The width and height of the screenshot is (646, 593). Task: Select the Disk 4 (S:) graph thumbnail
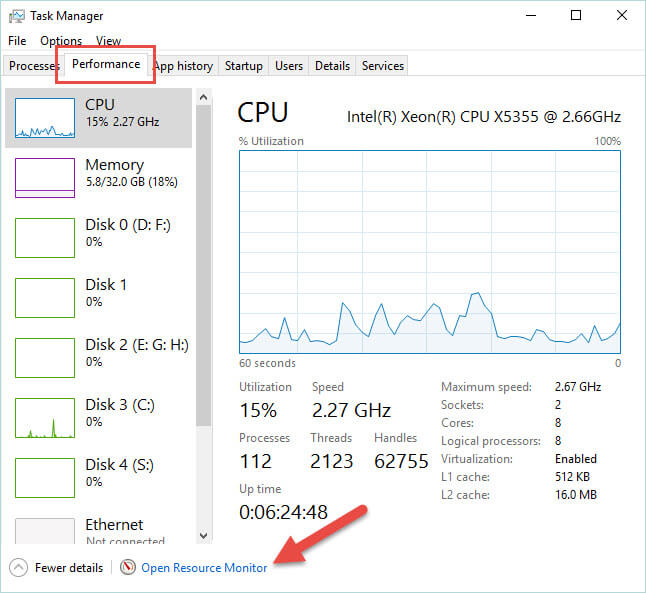pyautogui.click(x=45, y=478)
